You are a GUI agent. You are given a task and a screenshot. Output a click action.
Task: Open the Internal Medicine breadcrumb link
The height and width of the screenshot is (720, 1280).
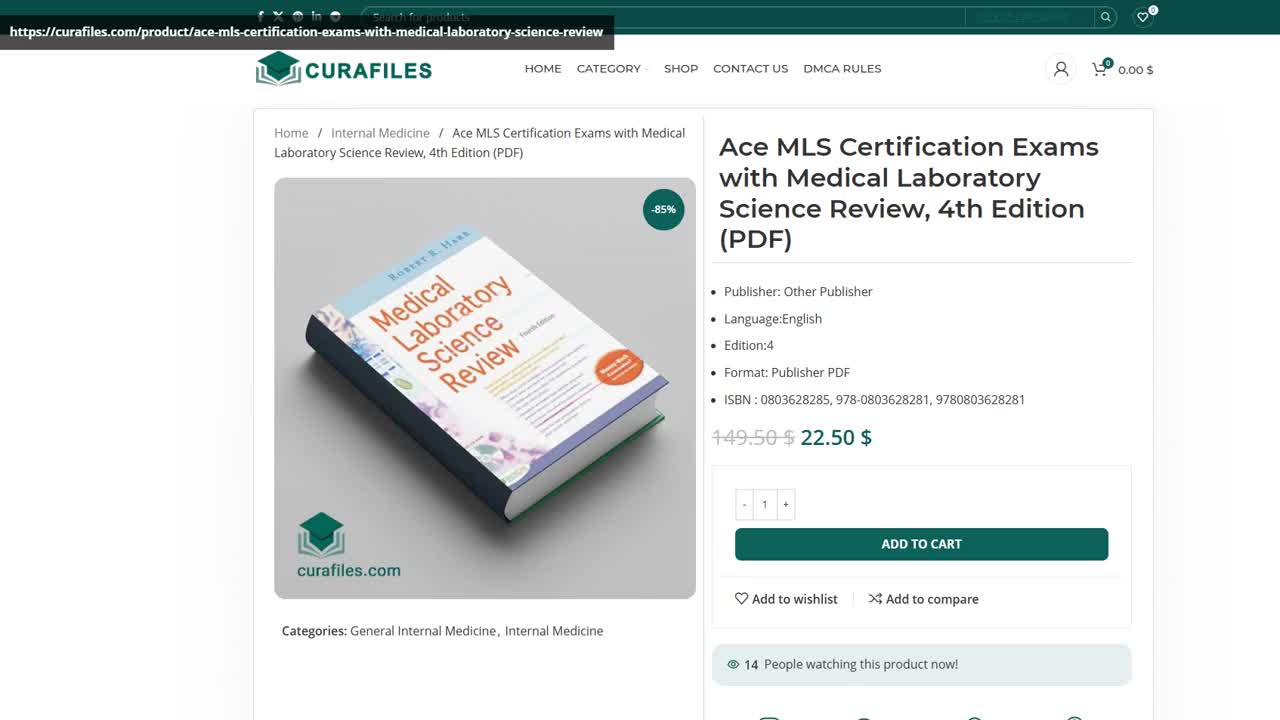380,132
